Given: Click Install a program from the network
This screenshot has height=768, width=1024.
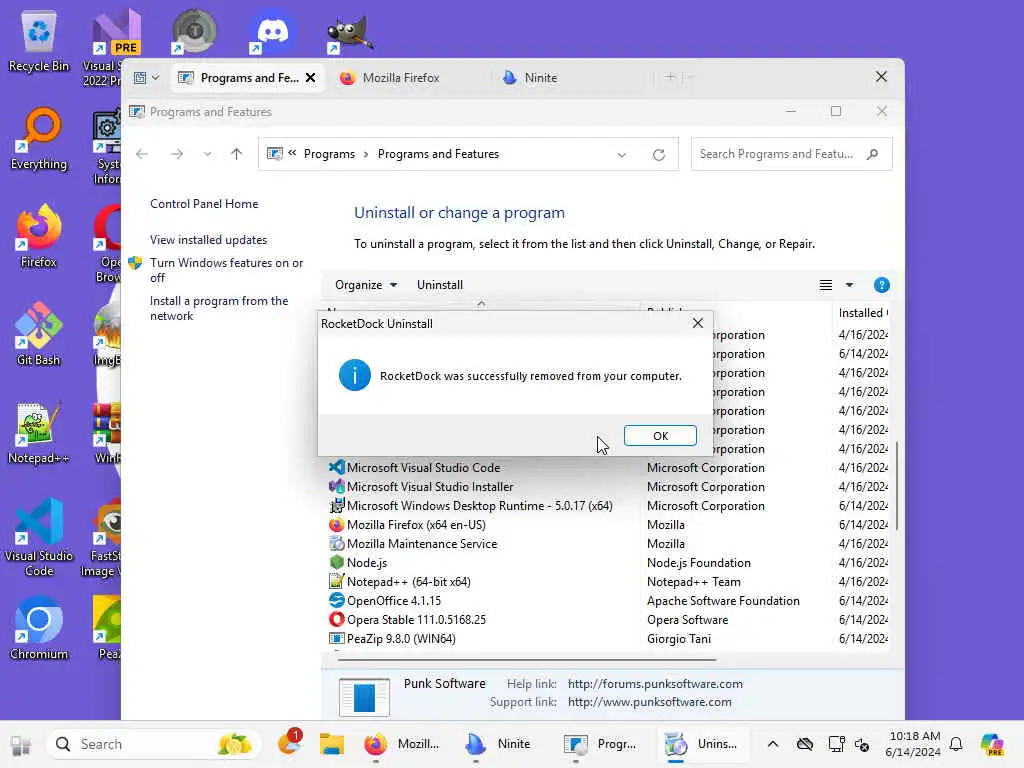Looking at the screenshot, I should pyautogui.click(x=219, y=308).
